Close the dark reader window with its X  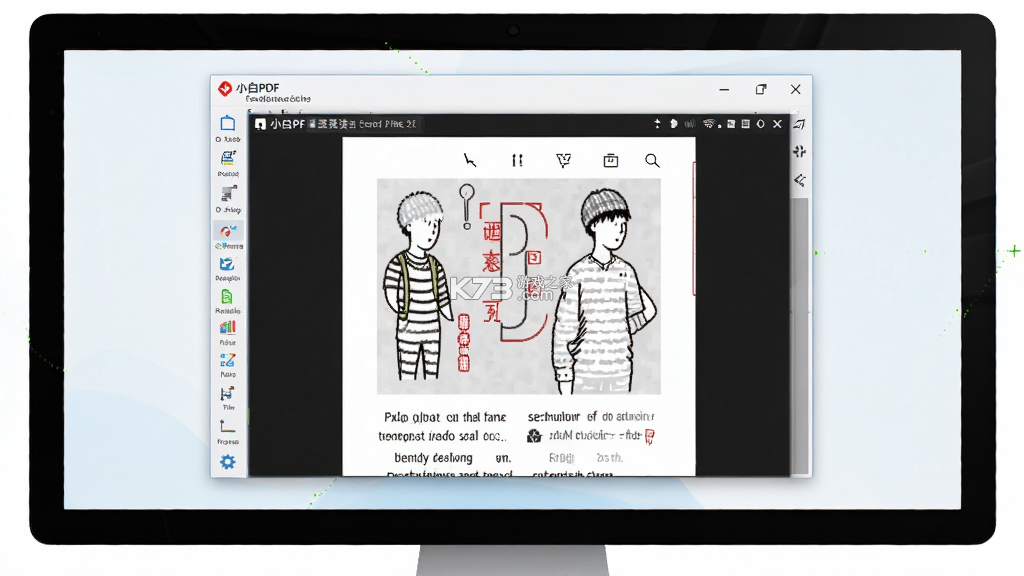[x=777, y=124]
